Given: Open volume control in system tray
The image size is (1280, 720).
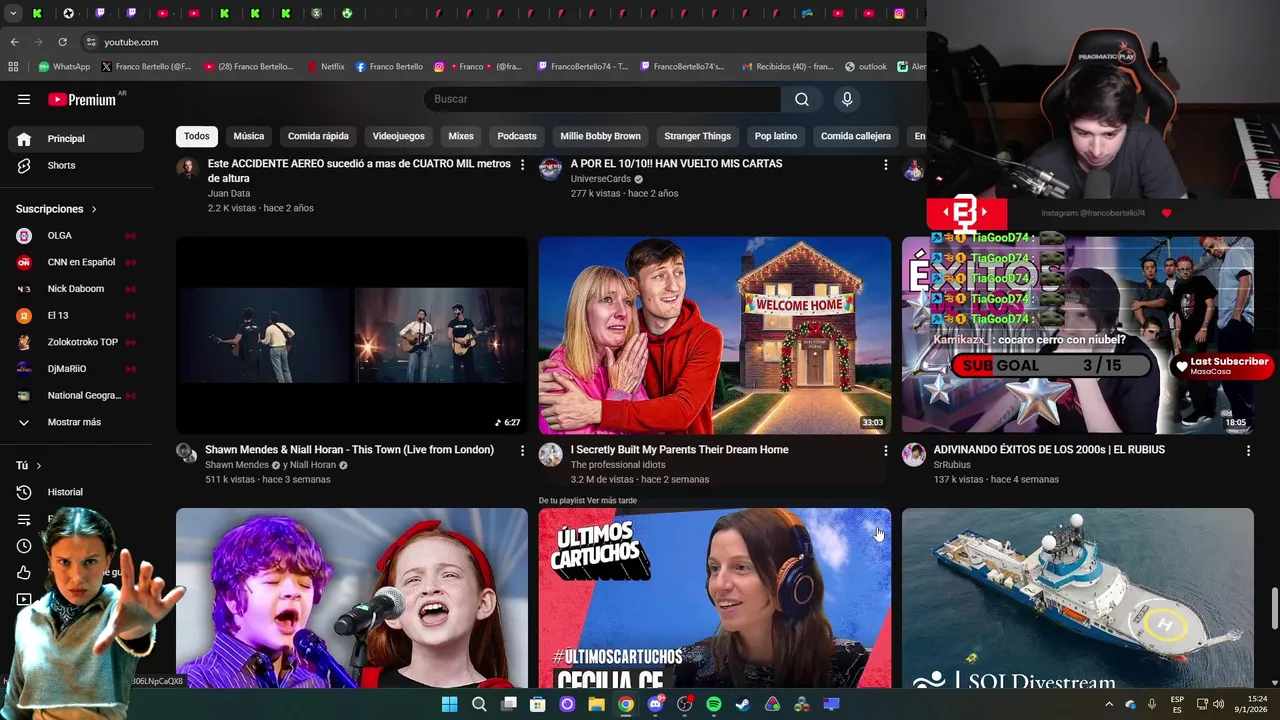Looking at the screenshot, I should pyautogui.click(x=1218, y=704).
